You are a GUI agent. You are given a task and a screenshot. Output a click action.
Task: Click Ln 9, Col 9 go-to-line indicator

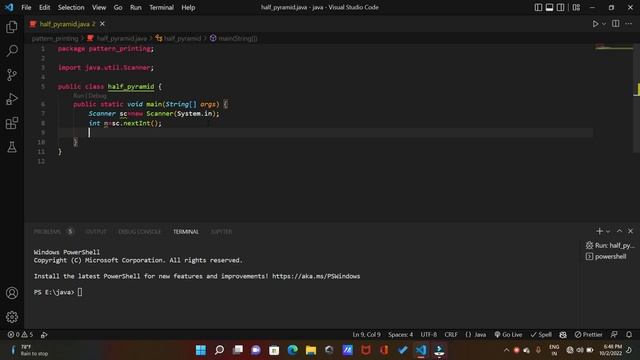coord(367,335)
